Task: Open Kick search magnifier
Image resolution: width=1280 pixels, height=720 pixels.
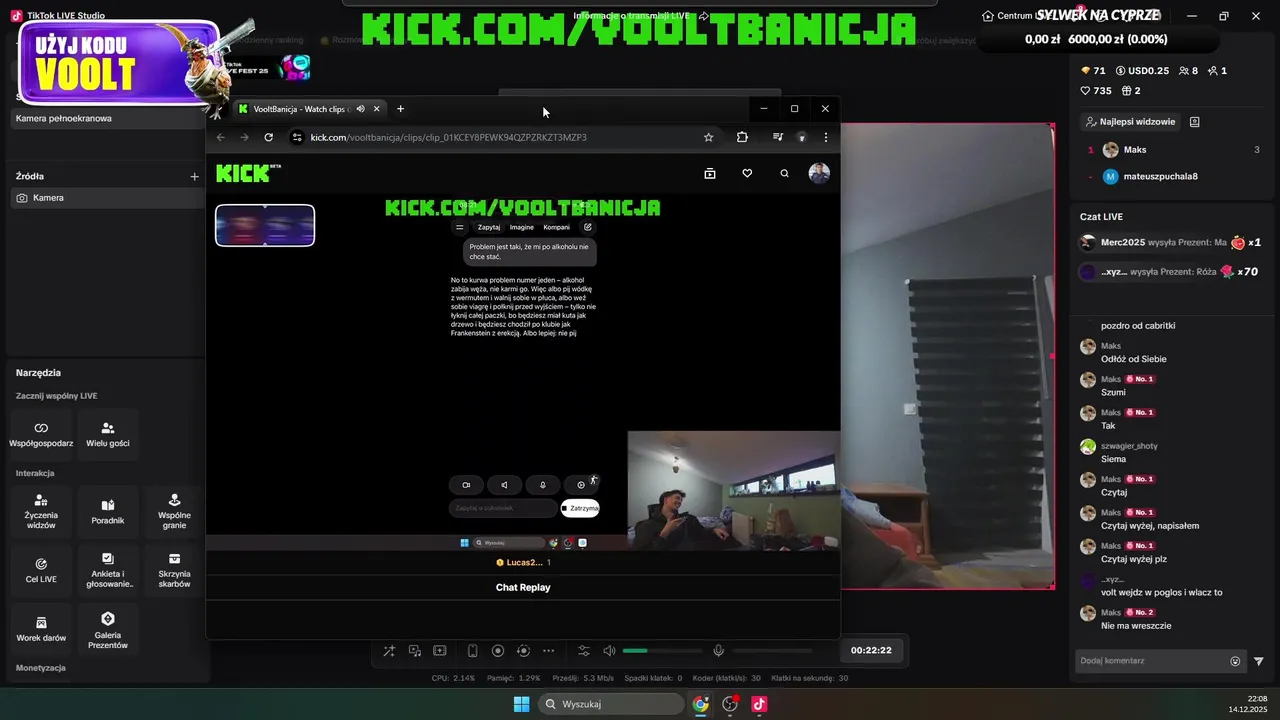Action: tap(784, 173)
